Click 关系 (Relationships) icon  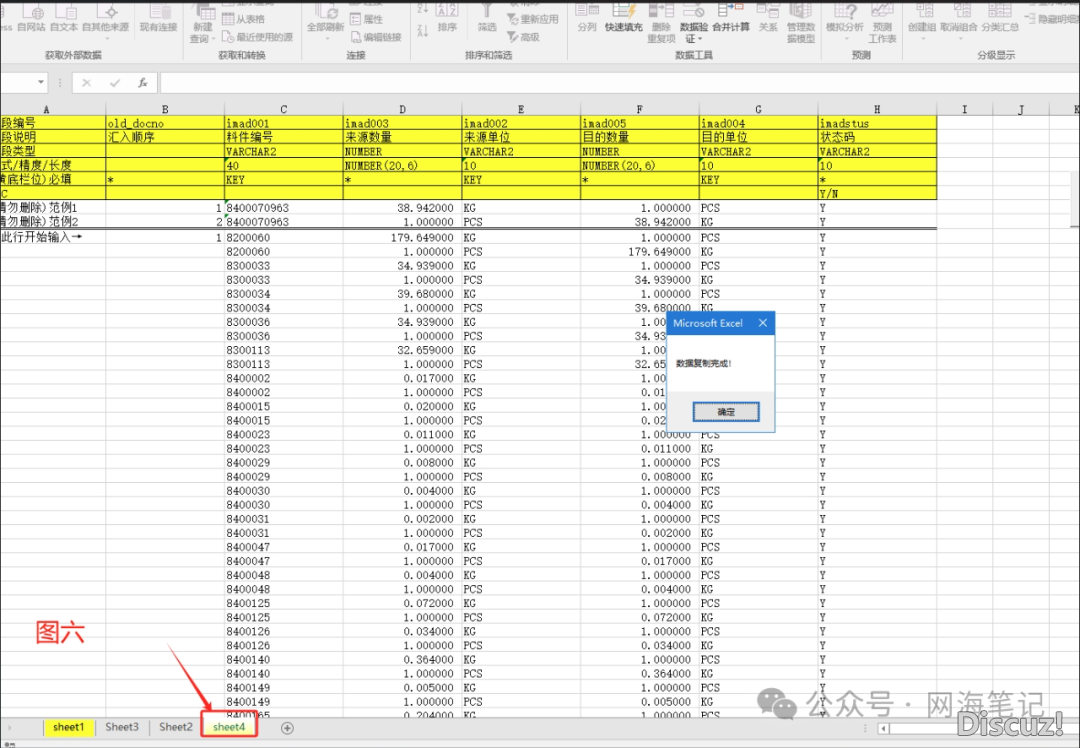coord(768,19)
